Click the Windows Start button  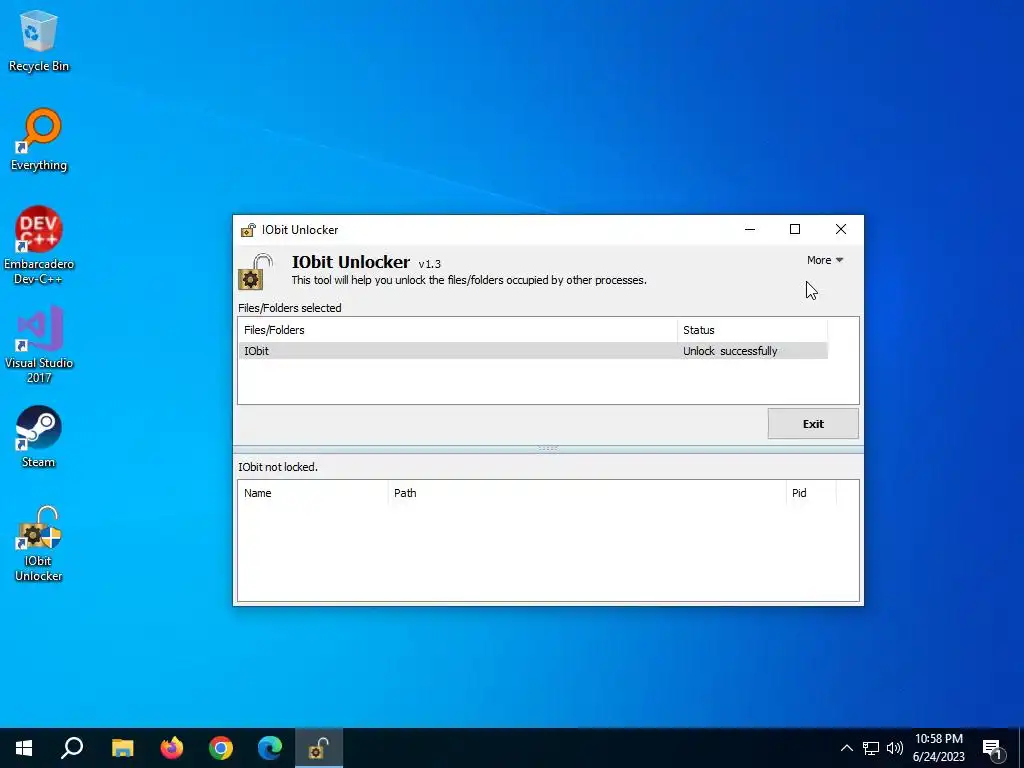pos(24,748)
